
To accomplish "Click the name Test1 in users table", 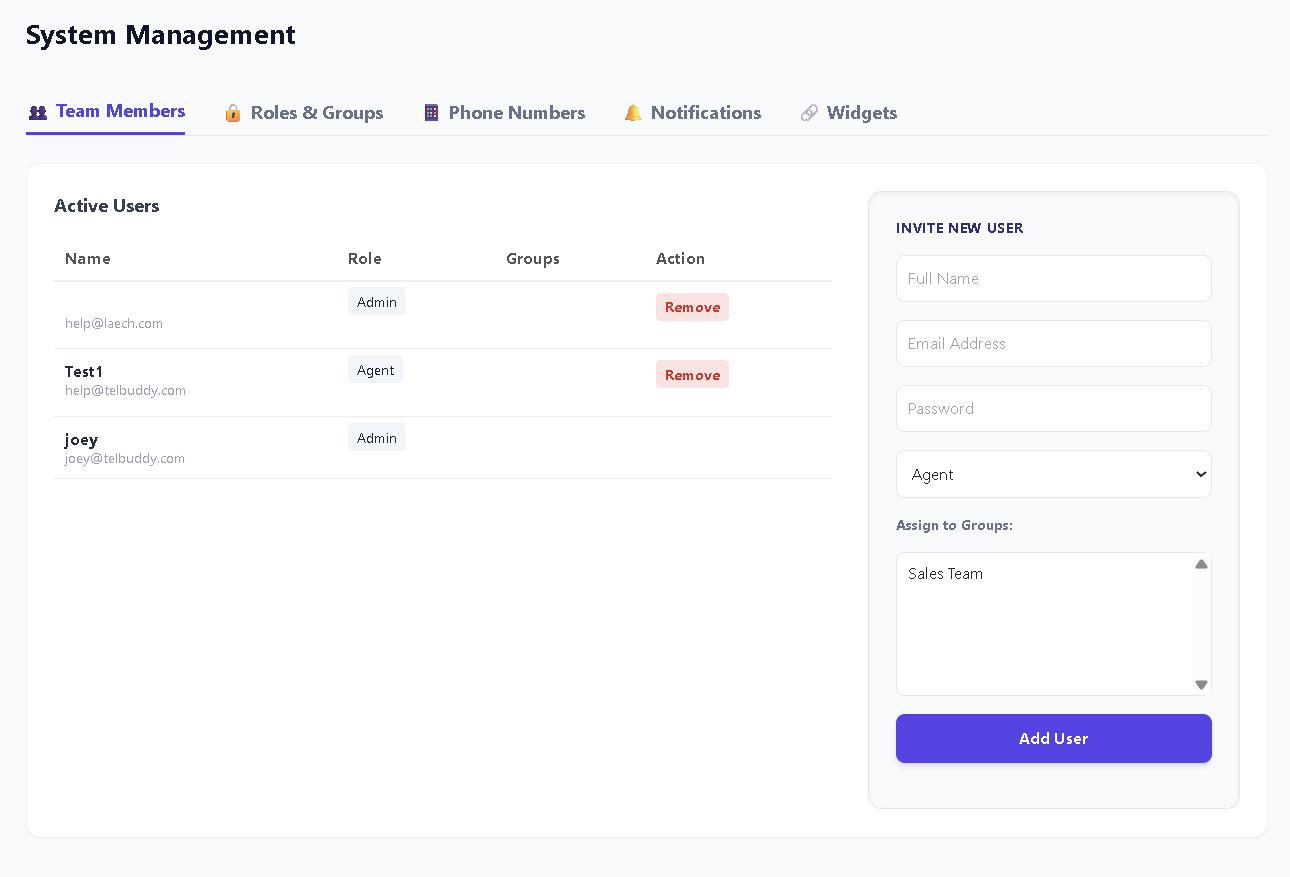I will pos(84,372).
